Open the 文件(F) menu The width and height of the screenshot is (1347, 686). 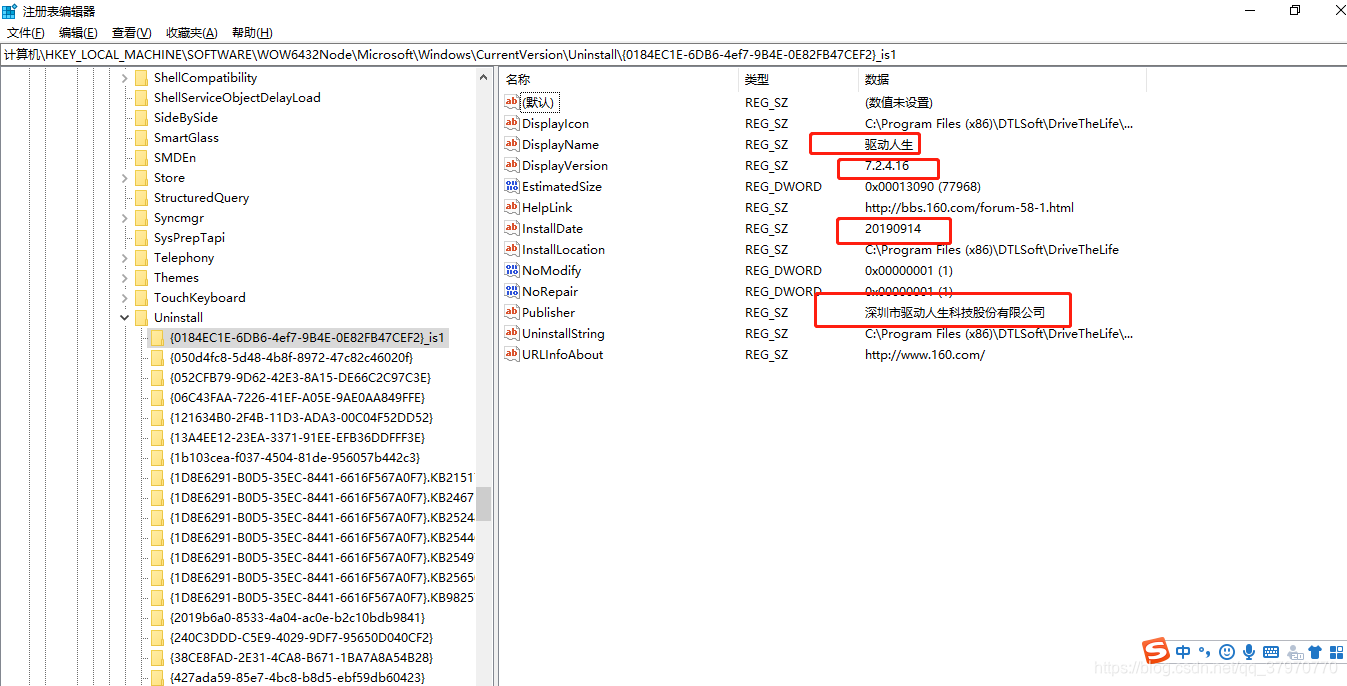[25, 33]
